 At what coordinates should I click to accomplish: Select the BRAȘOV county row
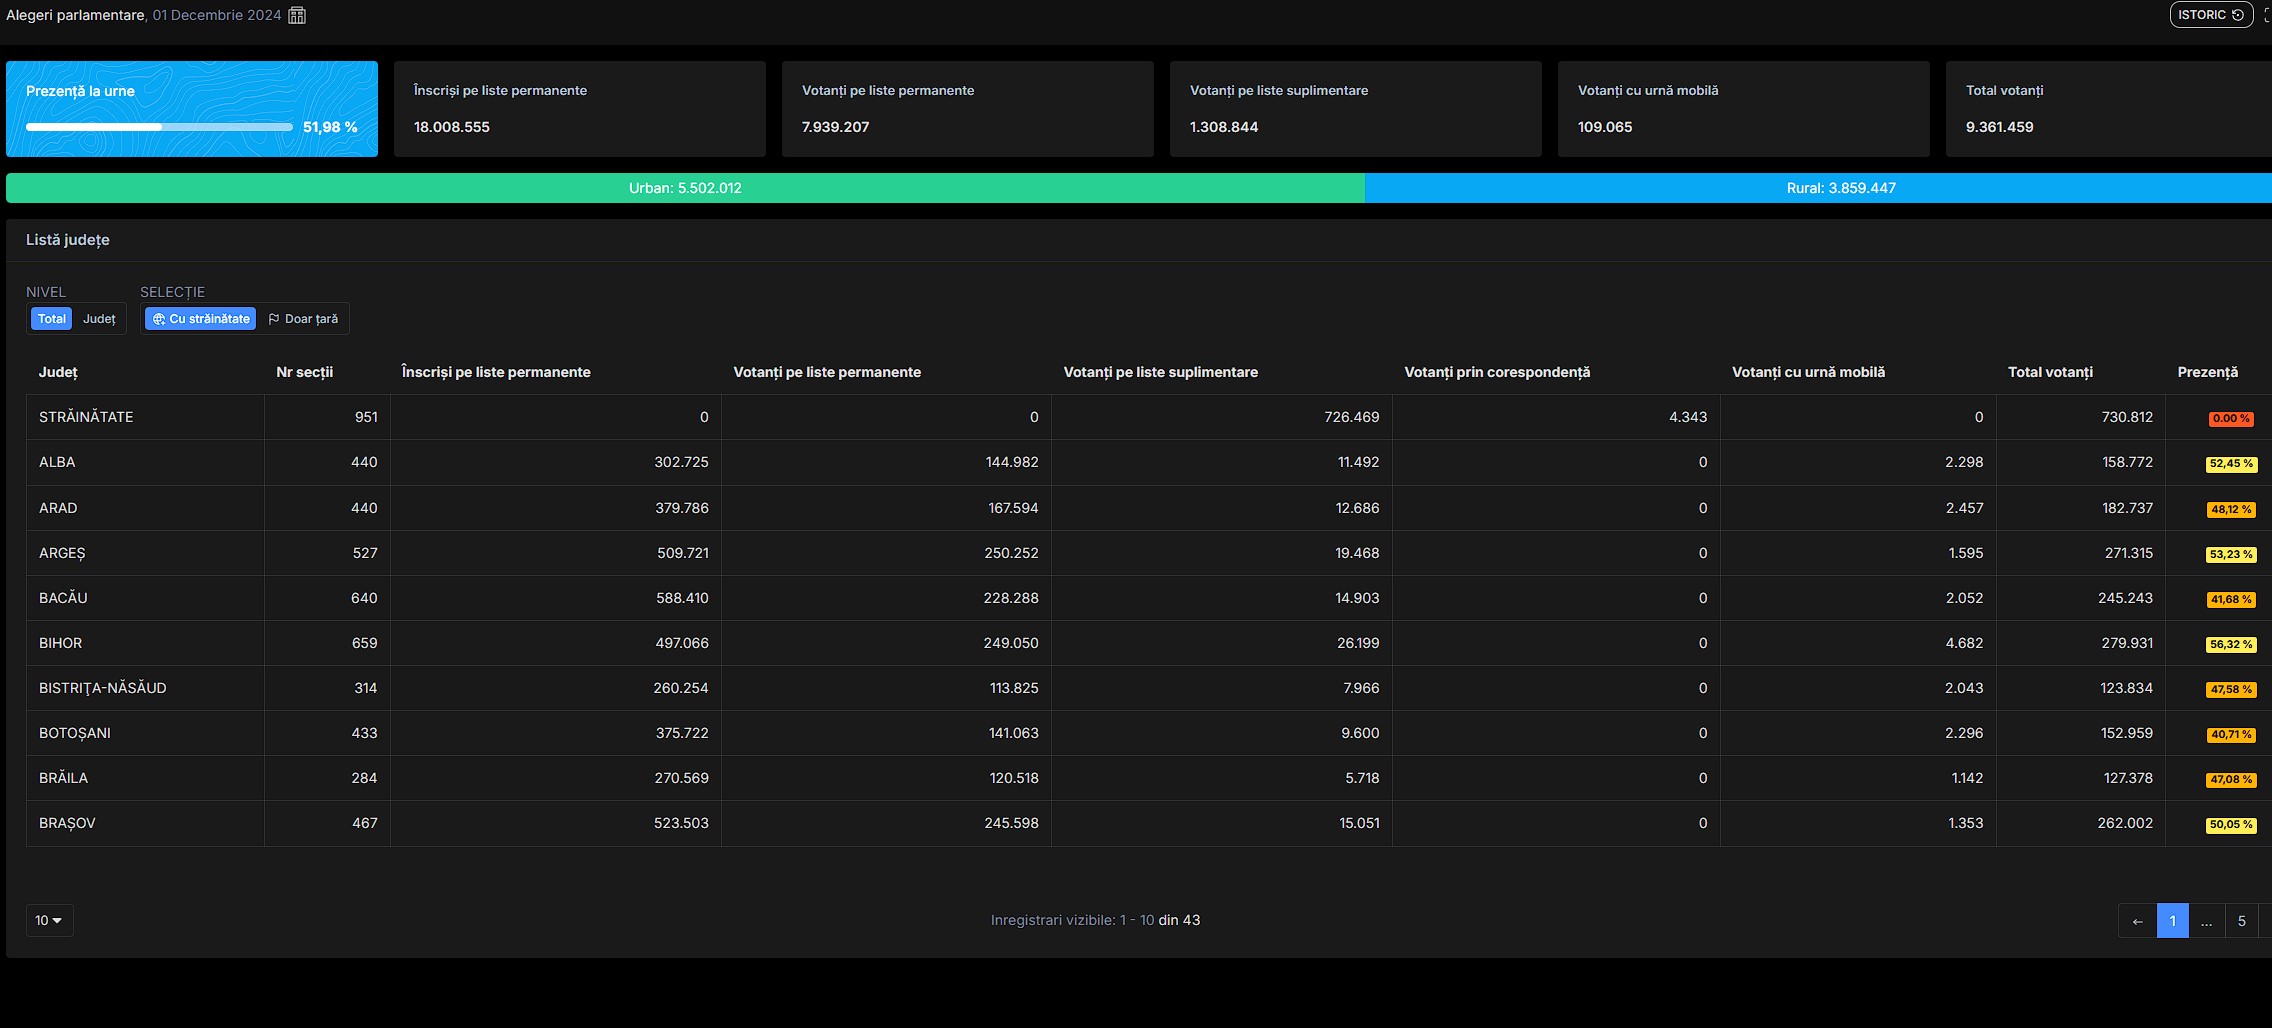click(1148, 823)
